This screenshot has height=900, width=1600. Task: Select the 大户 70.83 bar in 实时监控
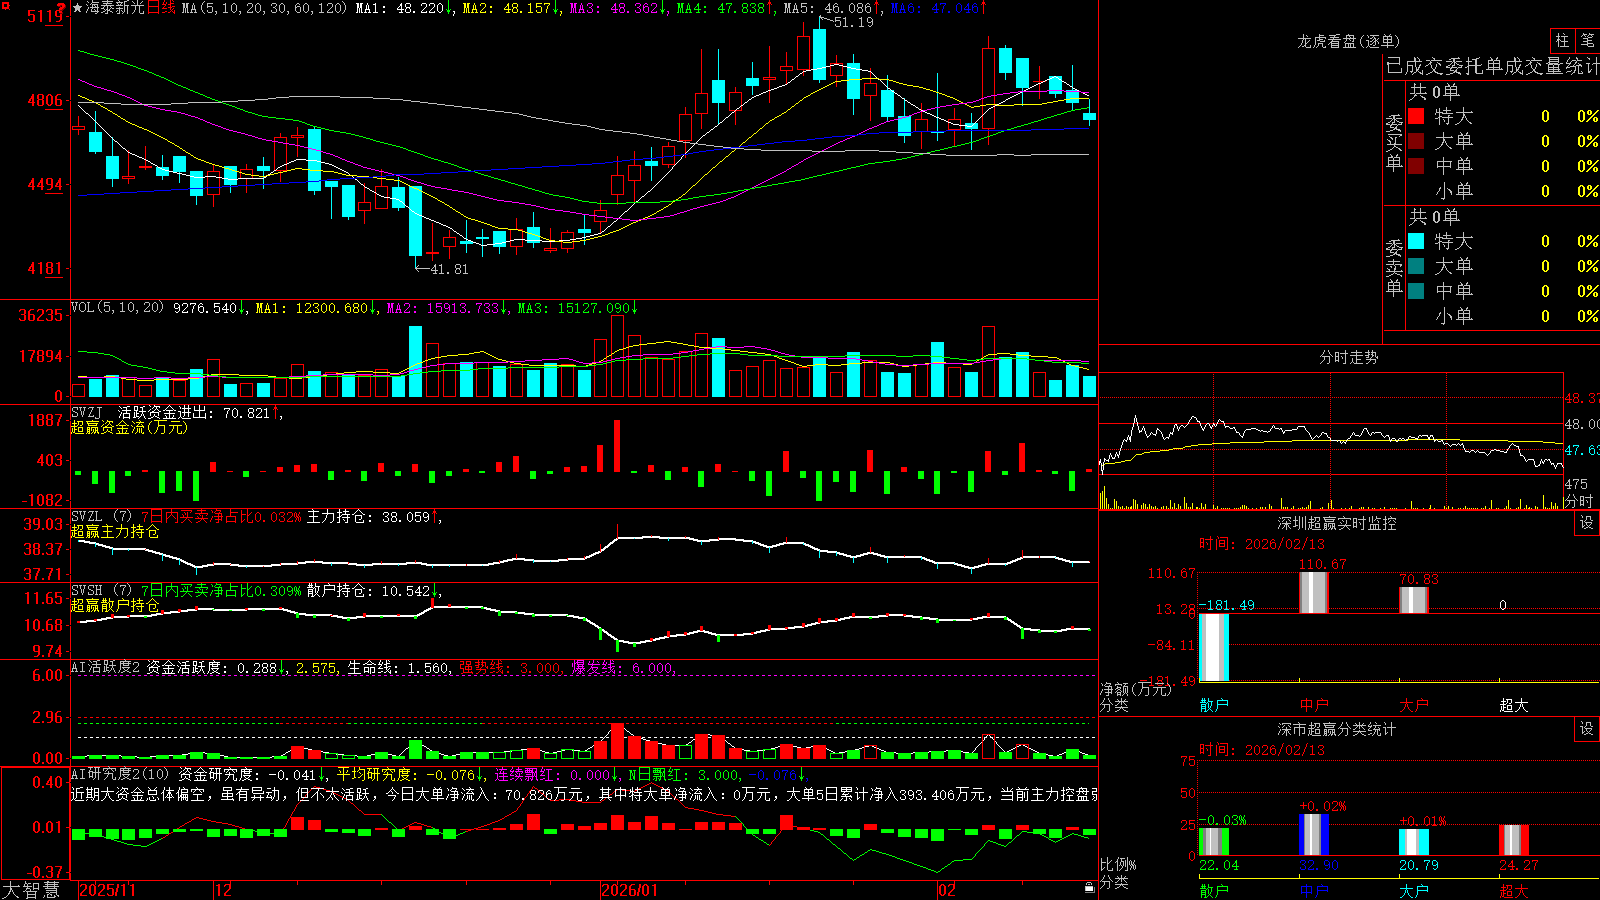coord(1414,600)
